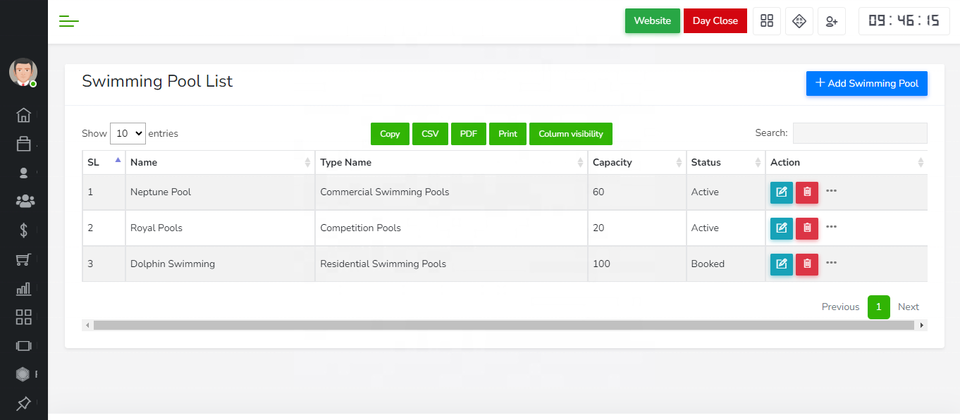Open the shopping cart sidebar icon

pyautogui.click(x=24, y=260)
